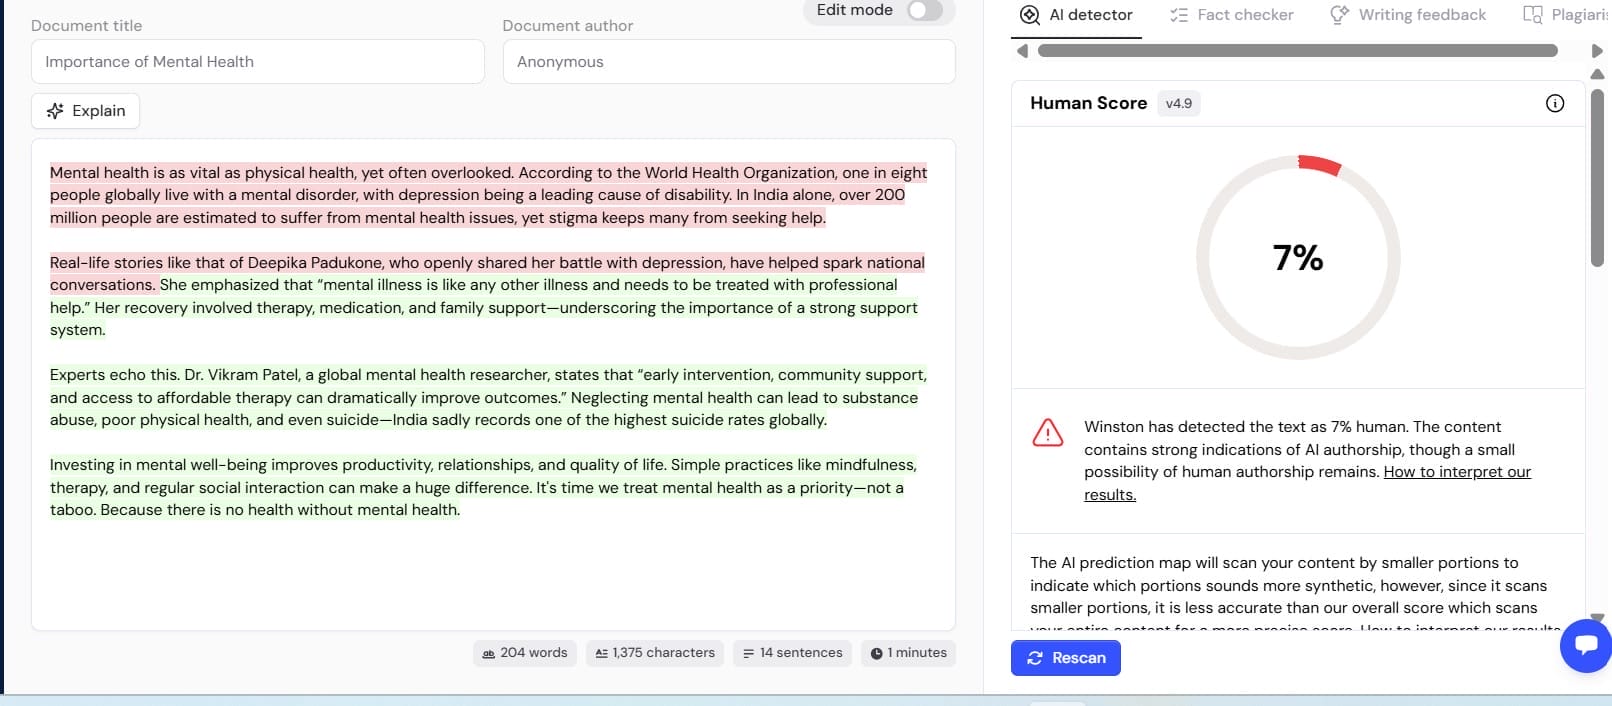This screenshot has height=706, width=1612.
Task: Click the red warning triangle icon
Action: pos(1048,432)
